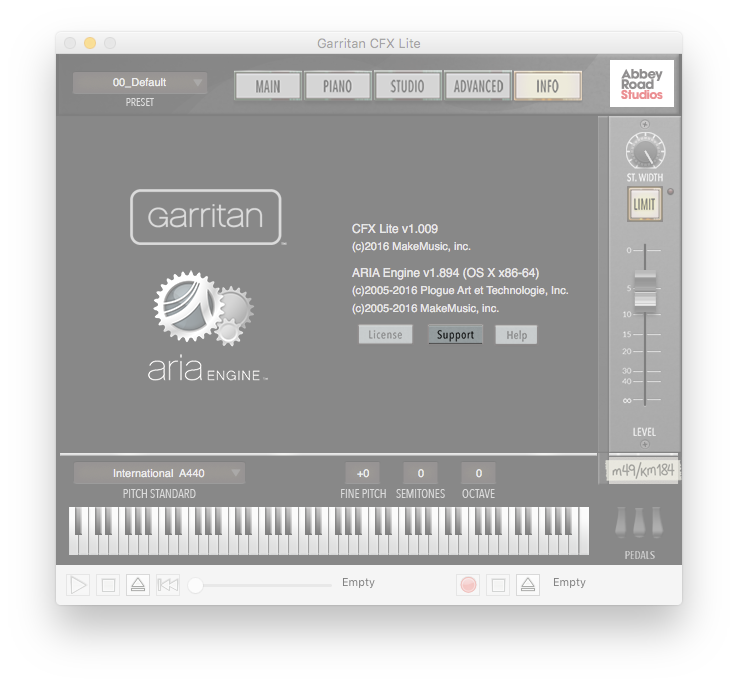This screenshot has width=738, height=685.
Task: Click the left soft pedal
Action: tap(621, 523)
